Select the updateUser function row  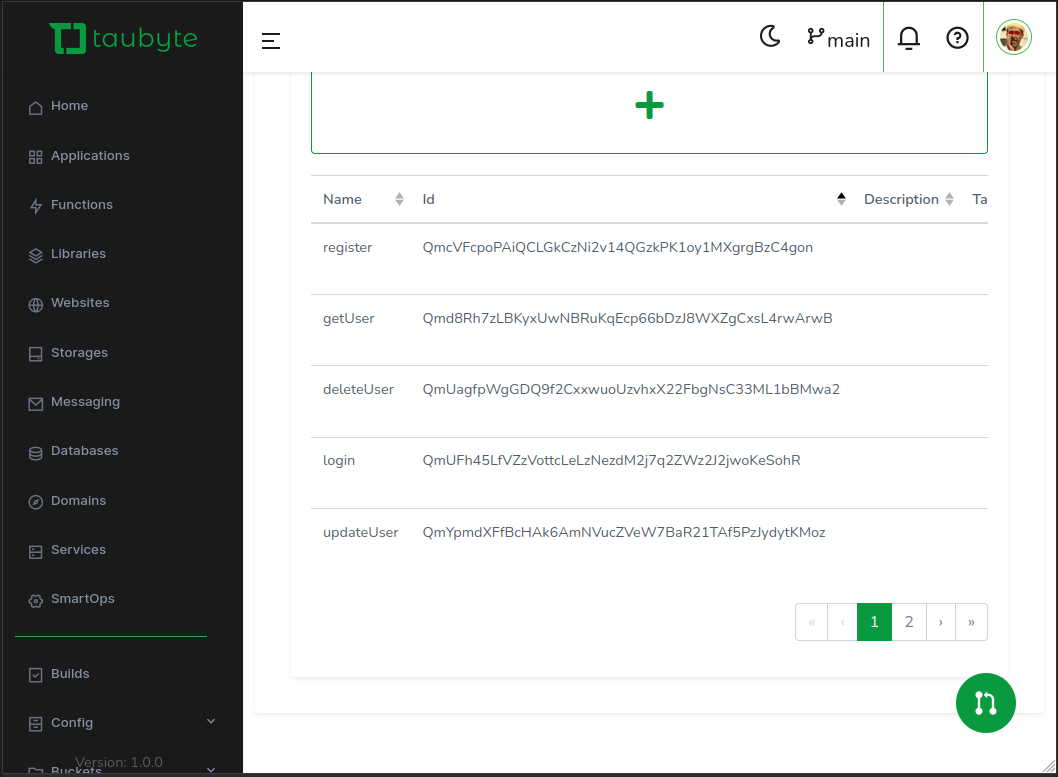coord(649,544)
